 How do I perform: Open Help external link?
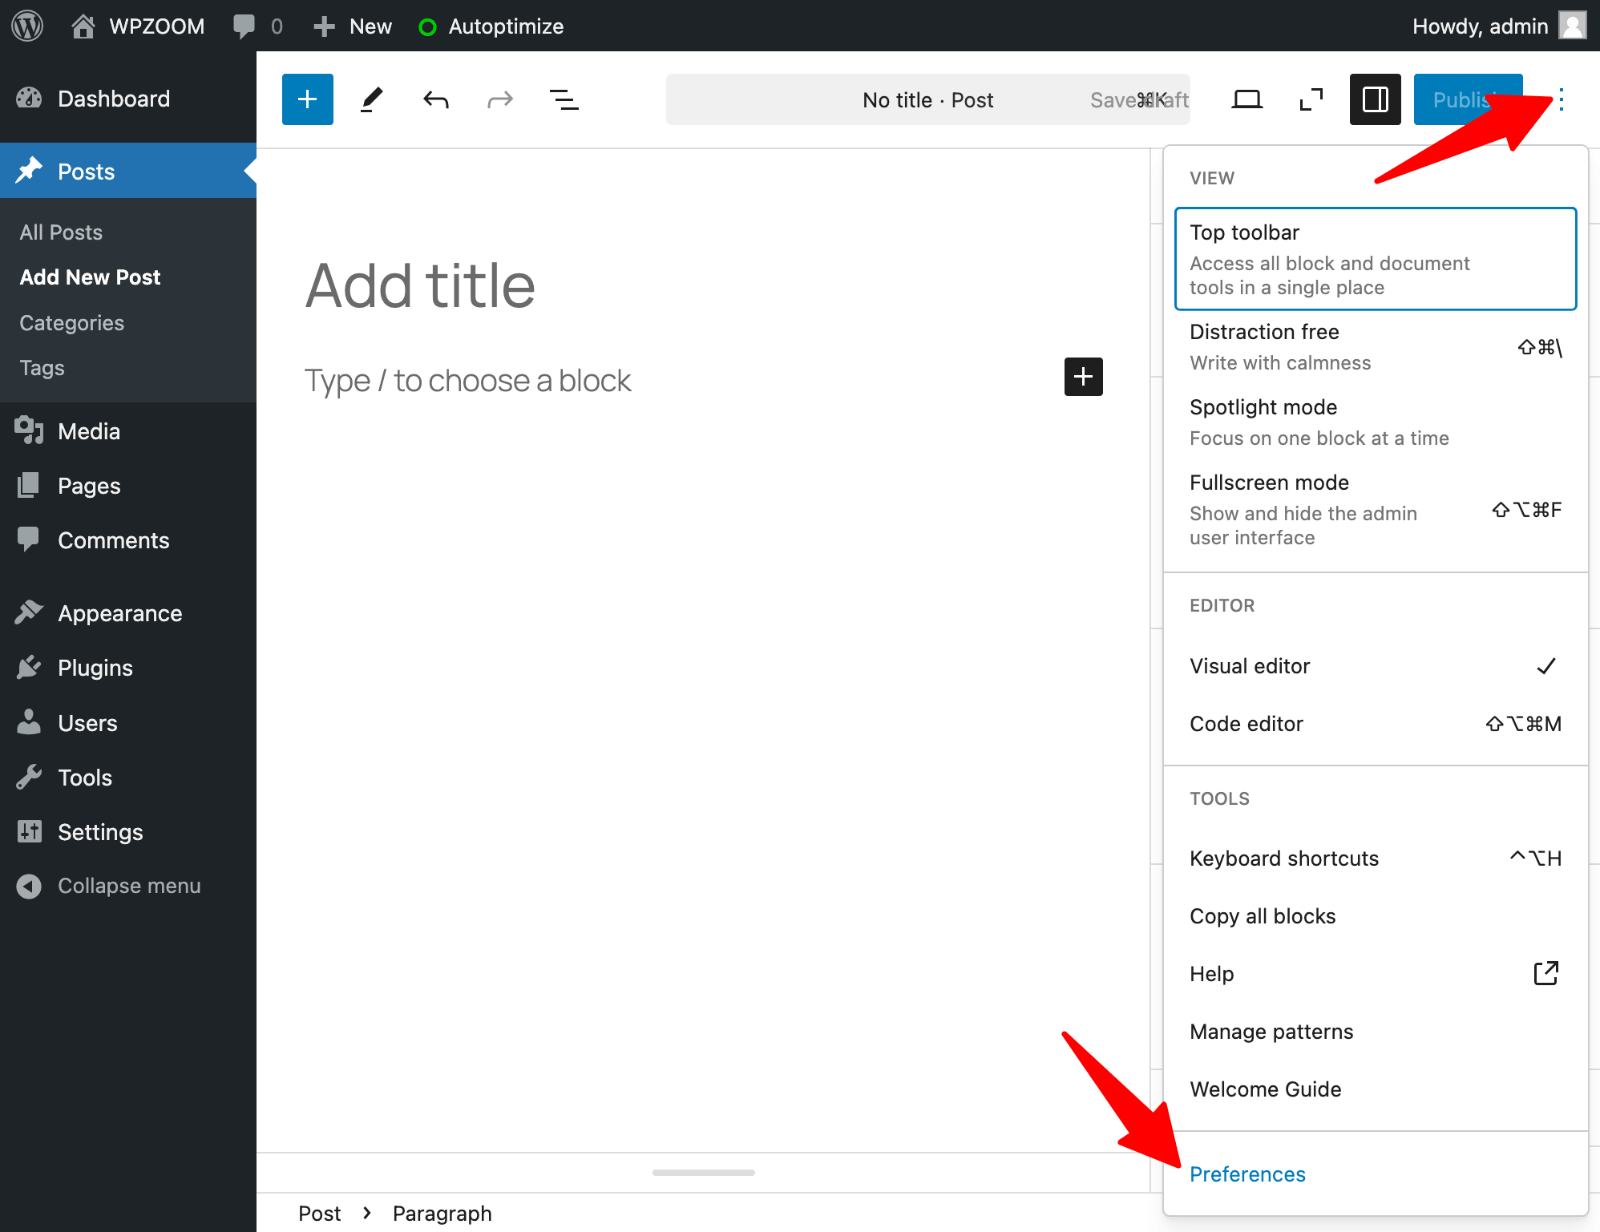(1376, 974)
